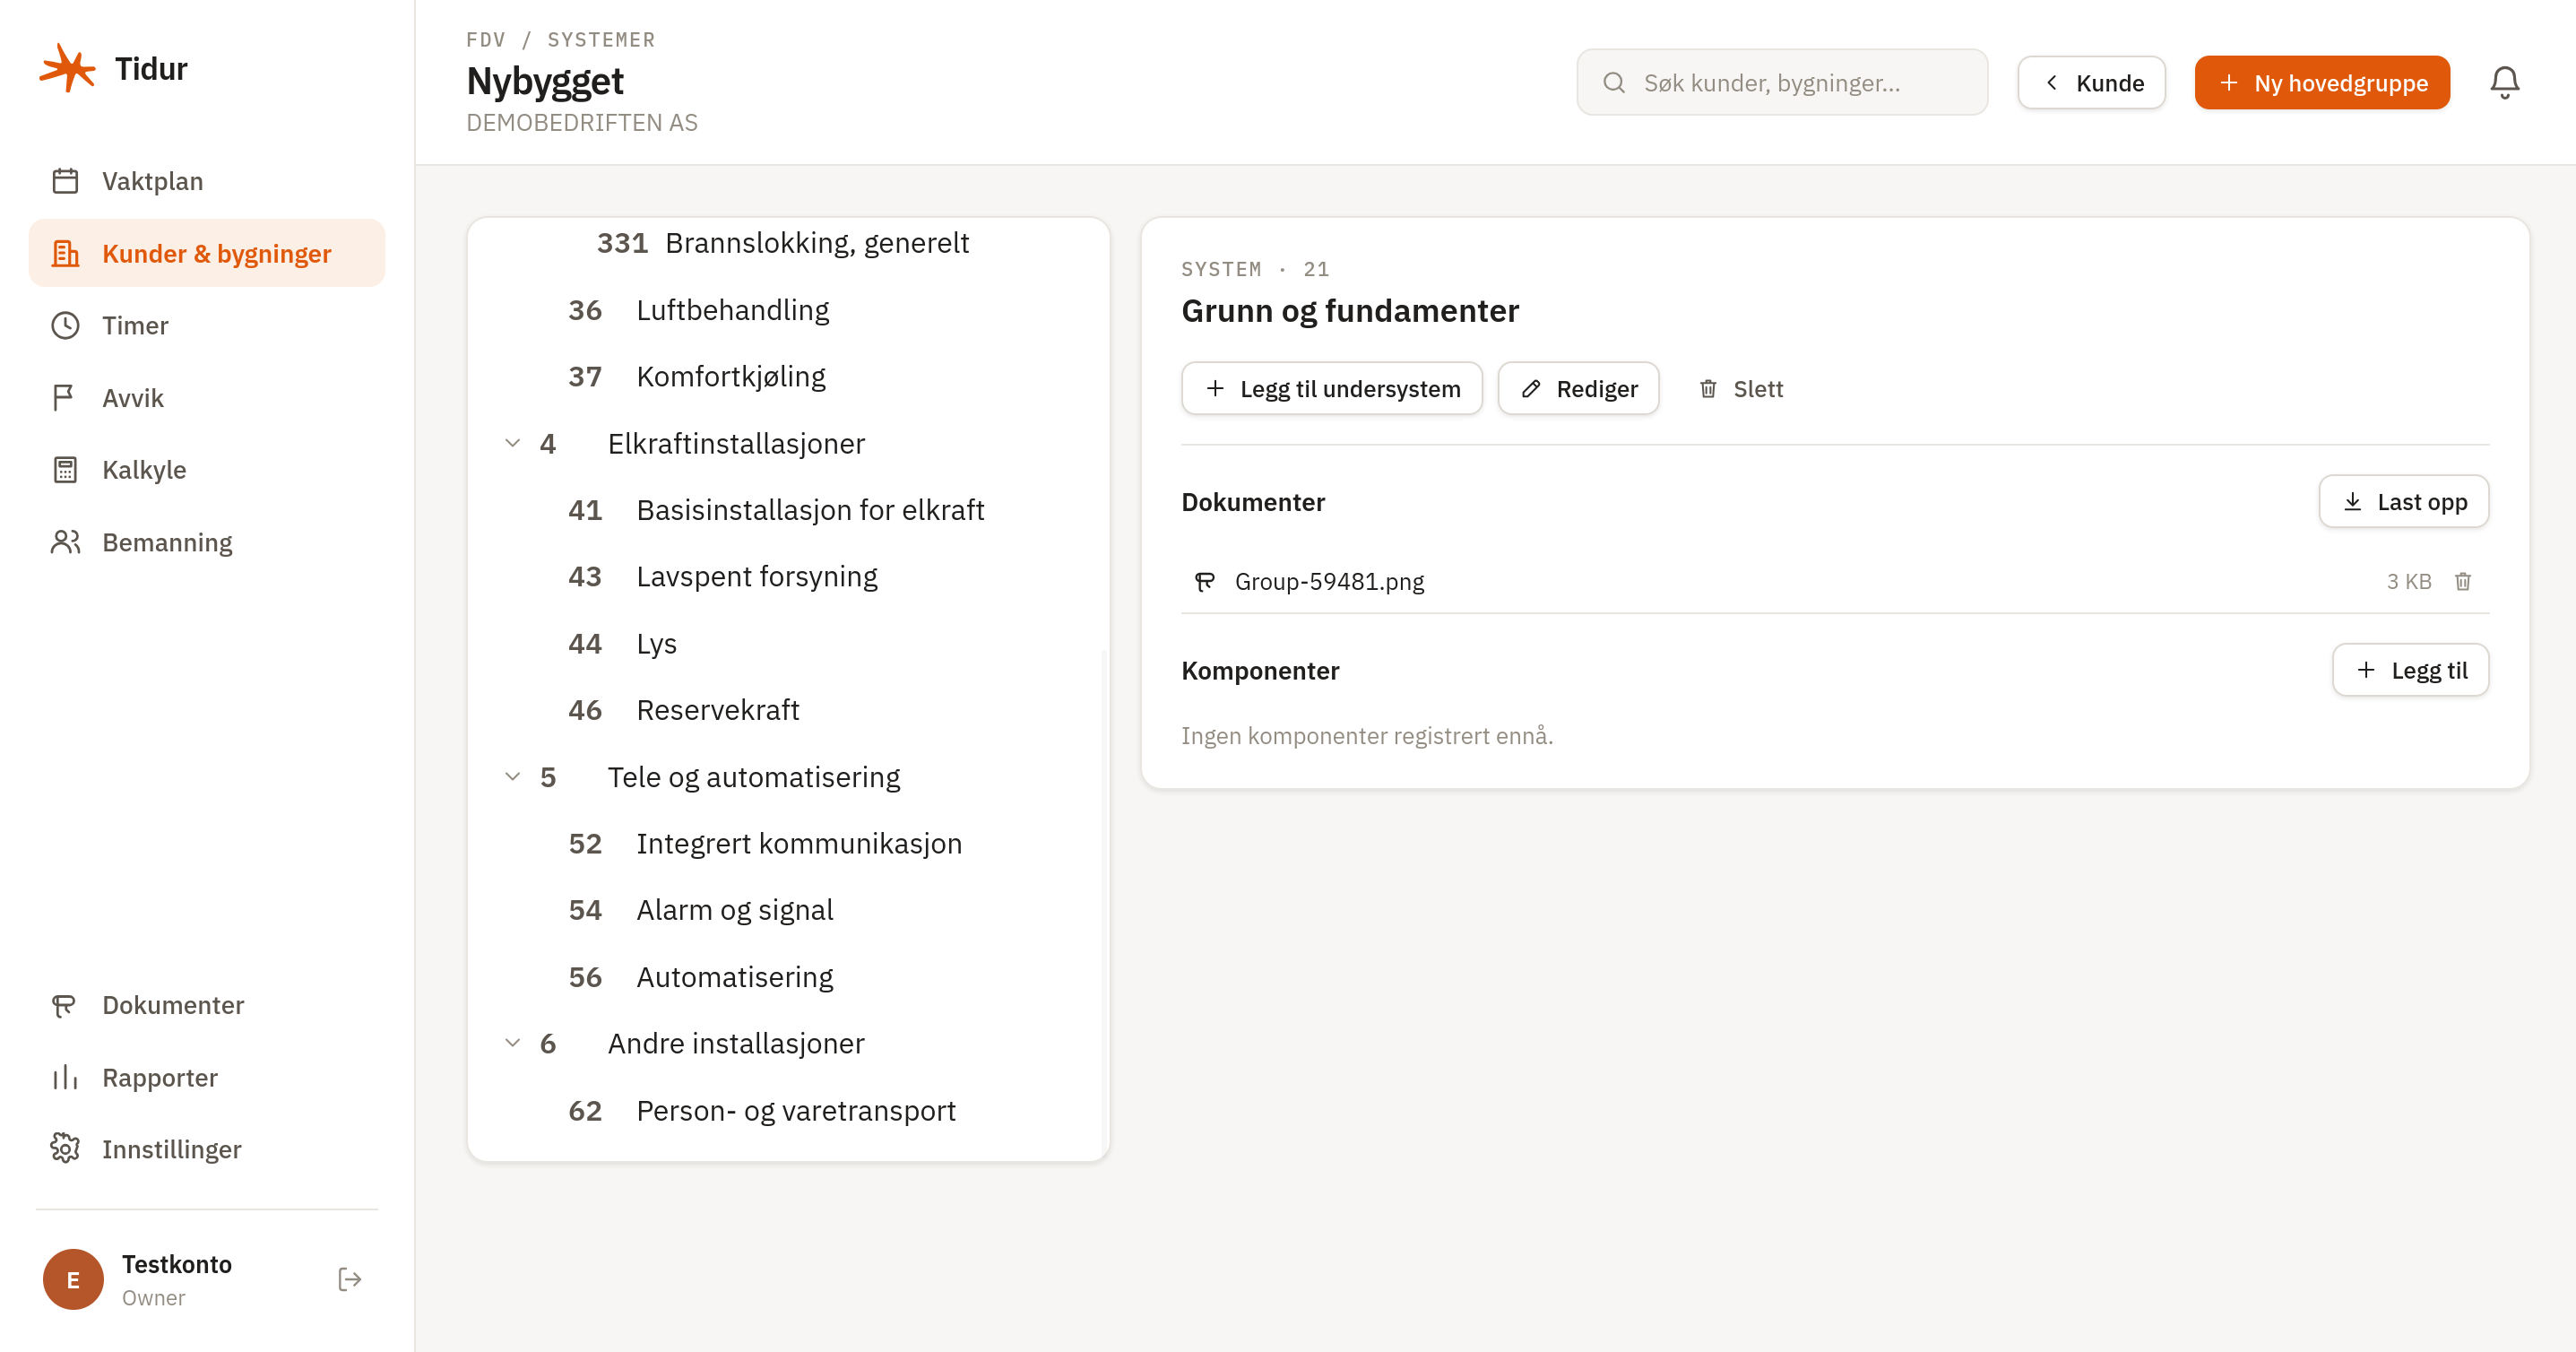Open Dokumenter from sidebar
This screenshot has height=1352, width=2576.
[207, 1005]
